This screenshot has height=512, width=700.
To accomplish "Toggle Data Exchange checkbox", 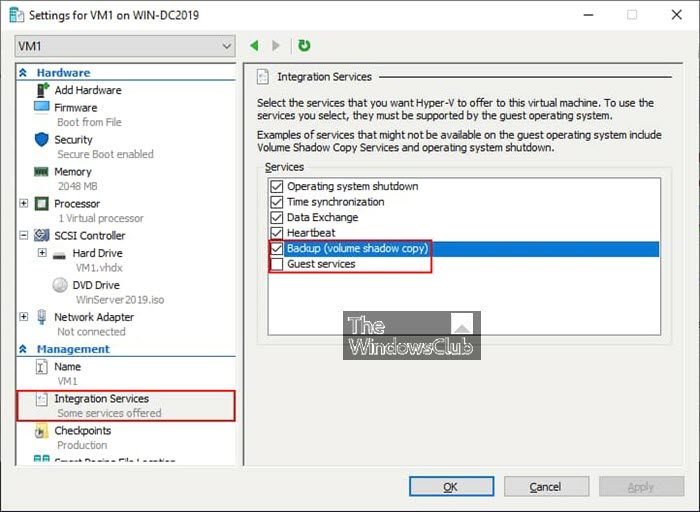I will 277,217.
